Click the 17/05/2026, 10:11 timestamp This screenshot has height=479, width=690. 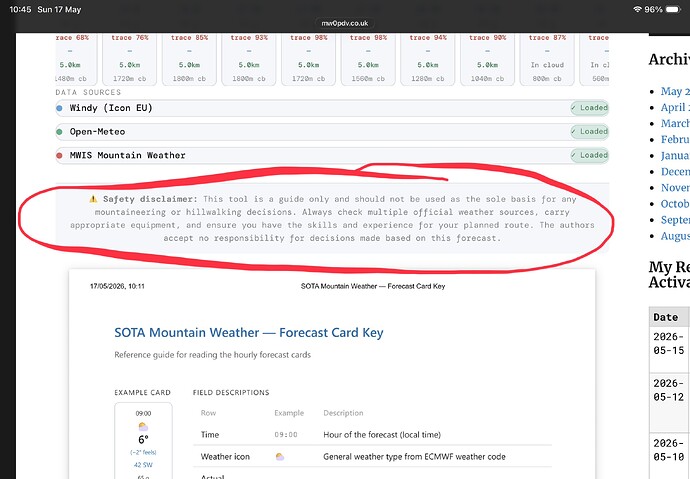pos(117,286)
